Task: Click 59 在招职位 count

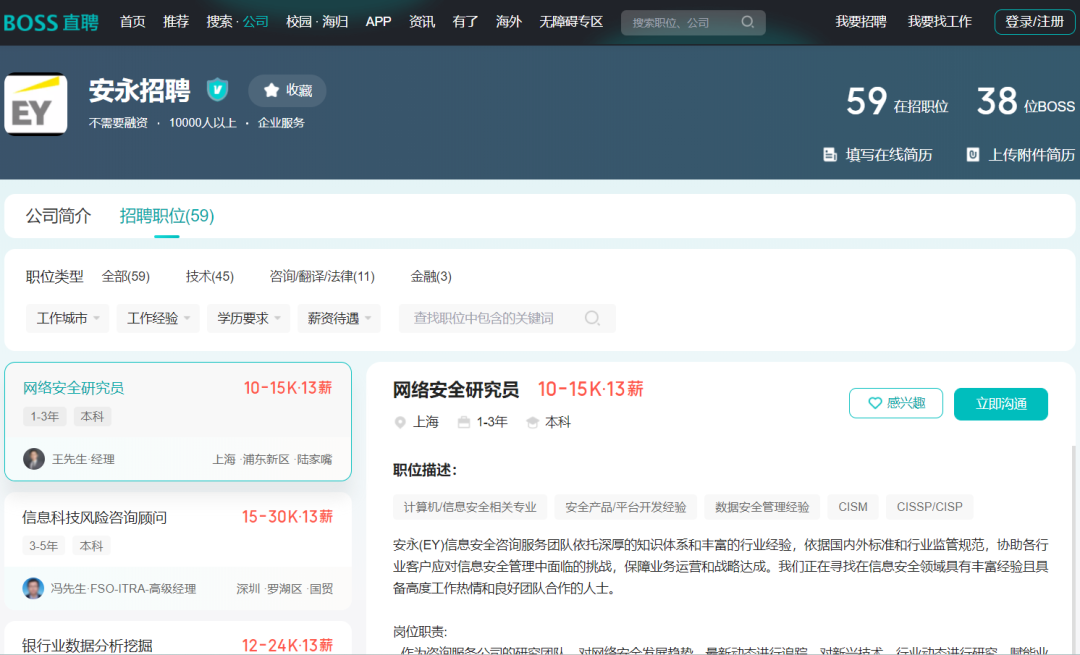Action: 897,102
